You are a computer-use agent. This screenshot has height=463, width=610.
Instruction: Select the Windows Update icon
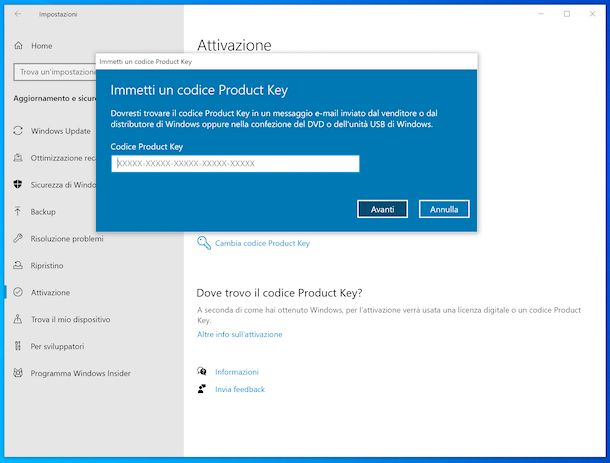(18, 131)
